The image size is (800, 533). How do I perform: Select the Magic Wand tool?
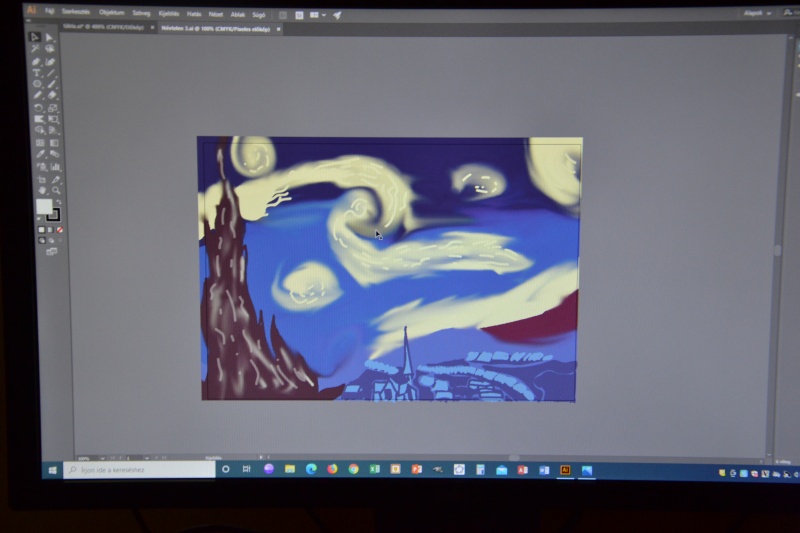35,48
